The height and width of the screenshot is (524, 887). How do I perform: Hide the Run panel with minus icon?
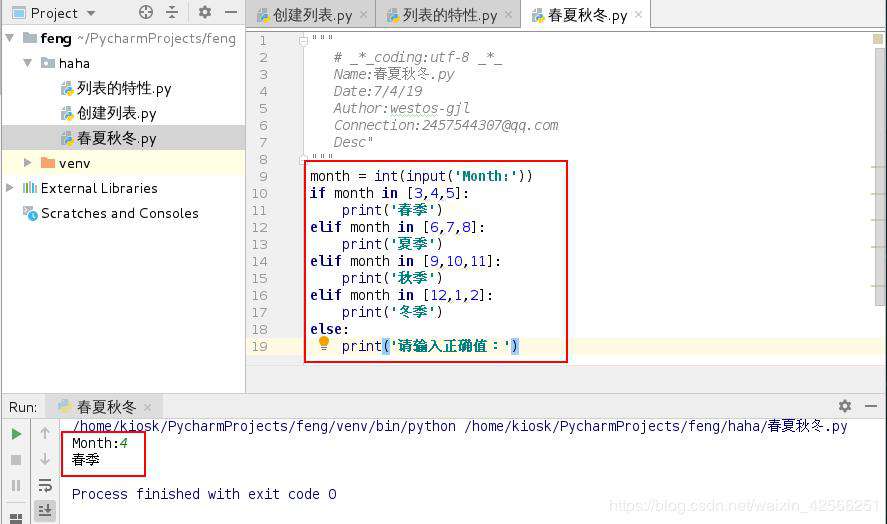[x=871, y=406]
